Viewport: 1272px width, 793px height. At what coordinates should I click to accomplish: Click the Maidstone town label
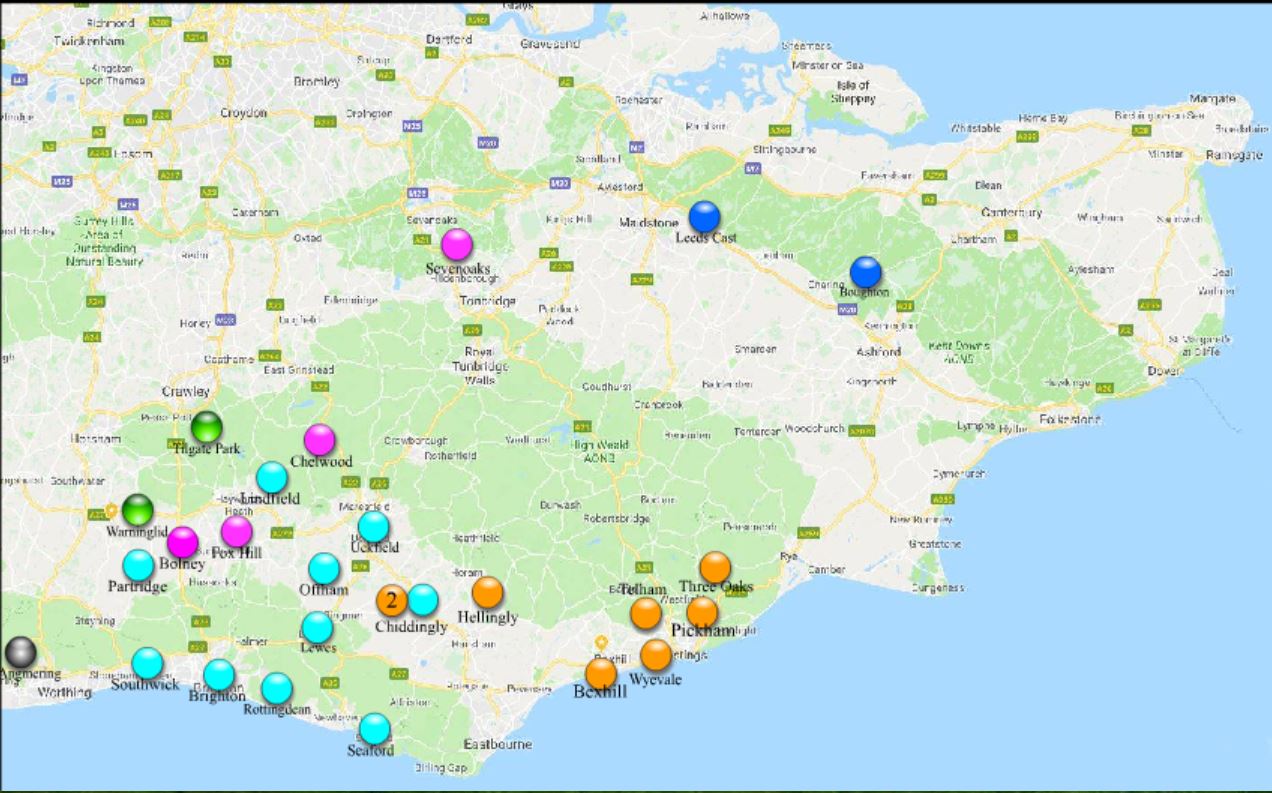pyautogui.click(x=649, y=222)
